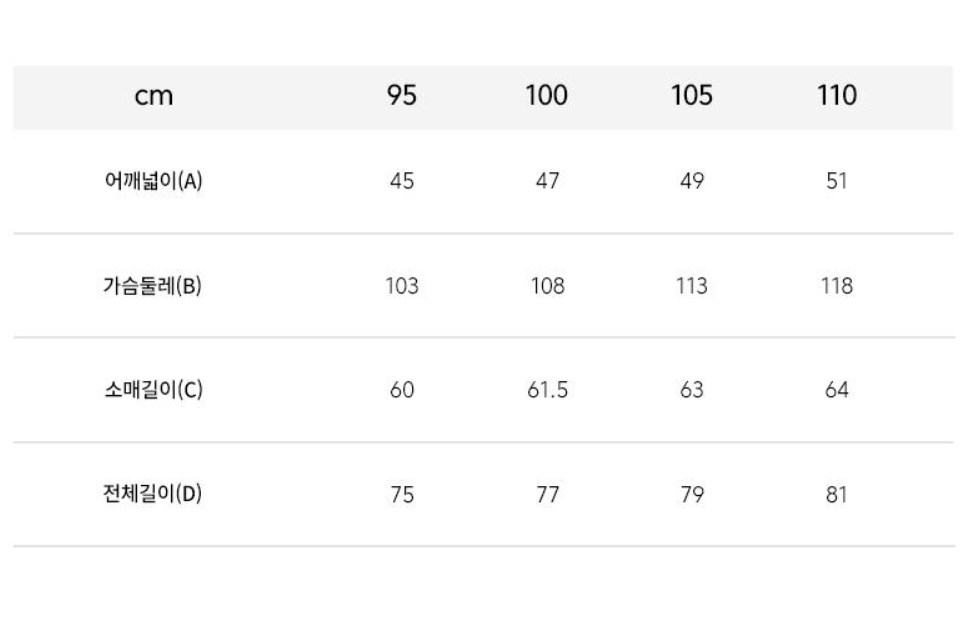Click sleeve length value 64

(837, 389)
